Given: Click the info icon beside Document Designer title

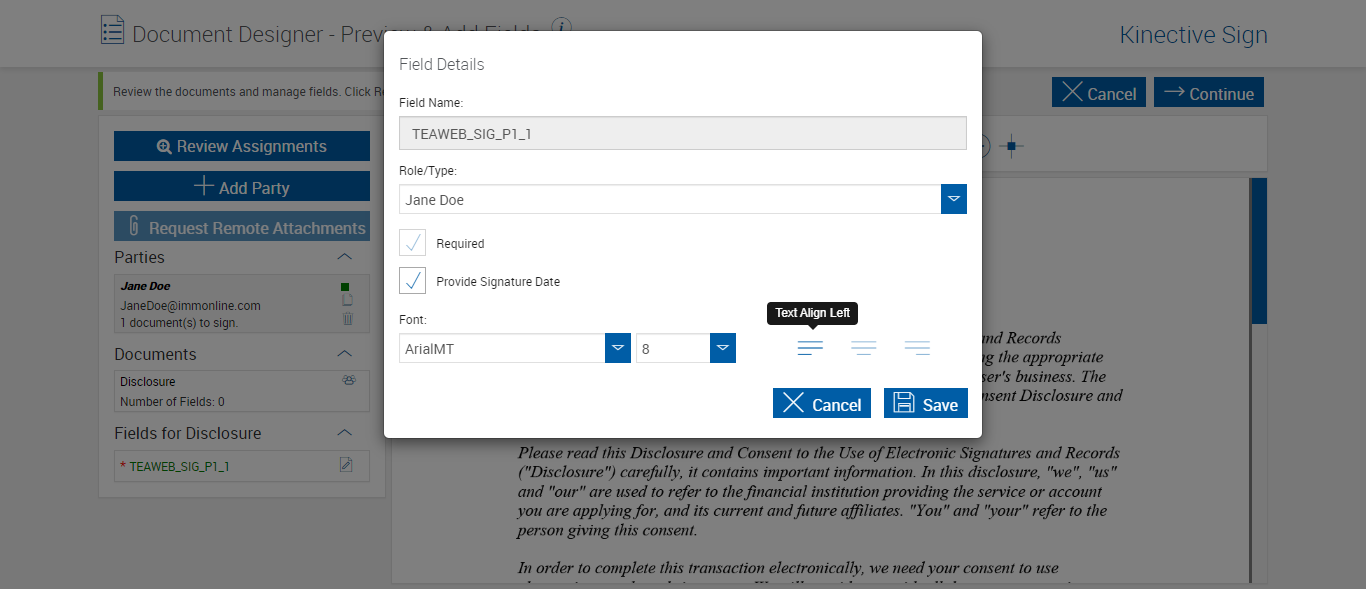Looking at the screenshot, I should (x=563, y=27).
